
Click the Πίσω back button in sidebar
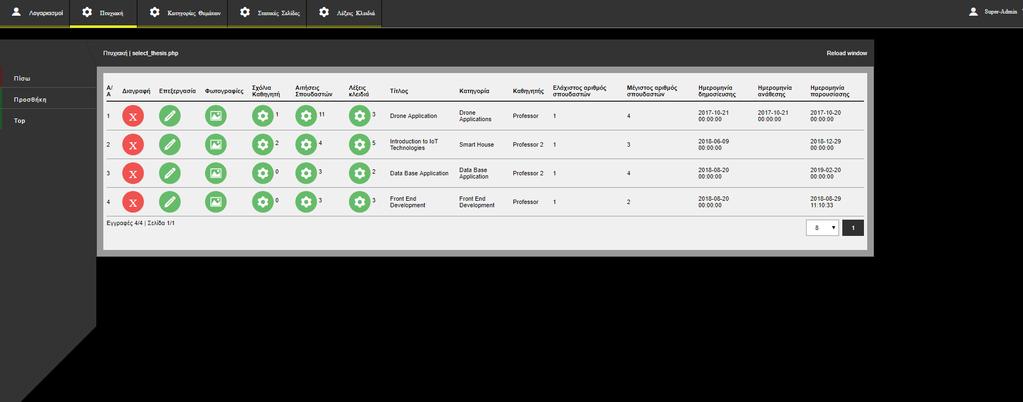48,78
